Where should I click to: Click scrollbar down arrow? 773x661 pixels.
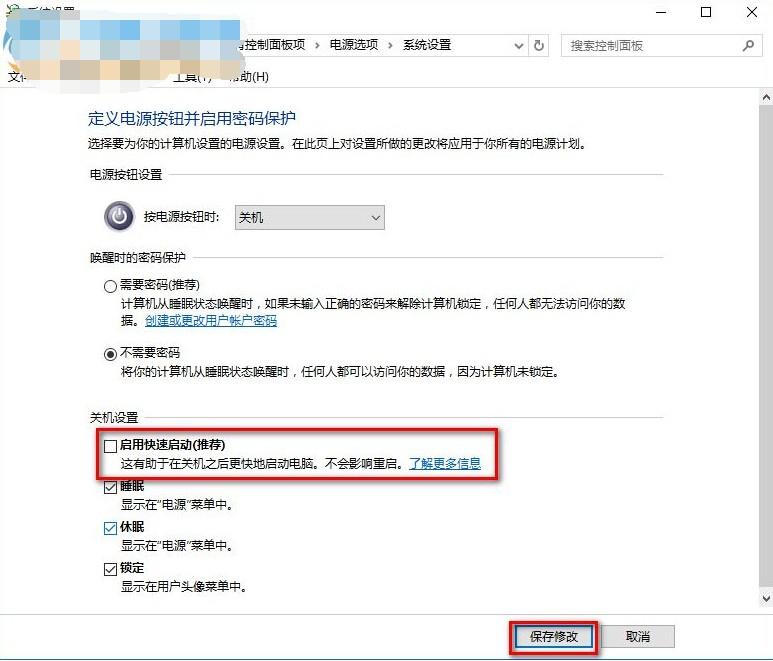coord(766,598)
